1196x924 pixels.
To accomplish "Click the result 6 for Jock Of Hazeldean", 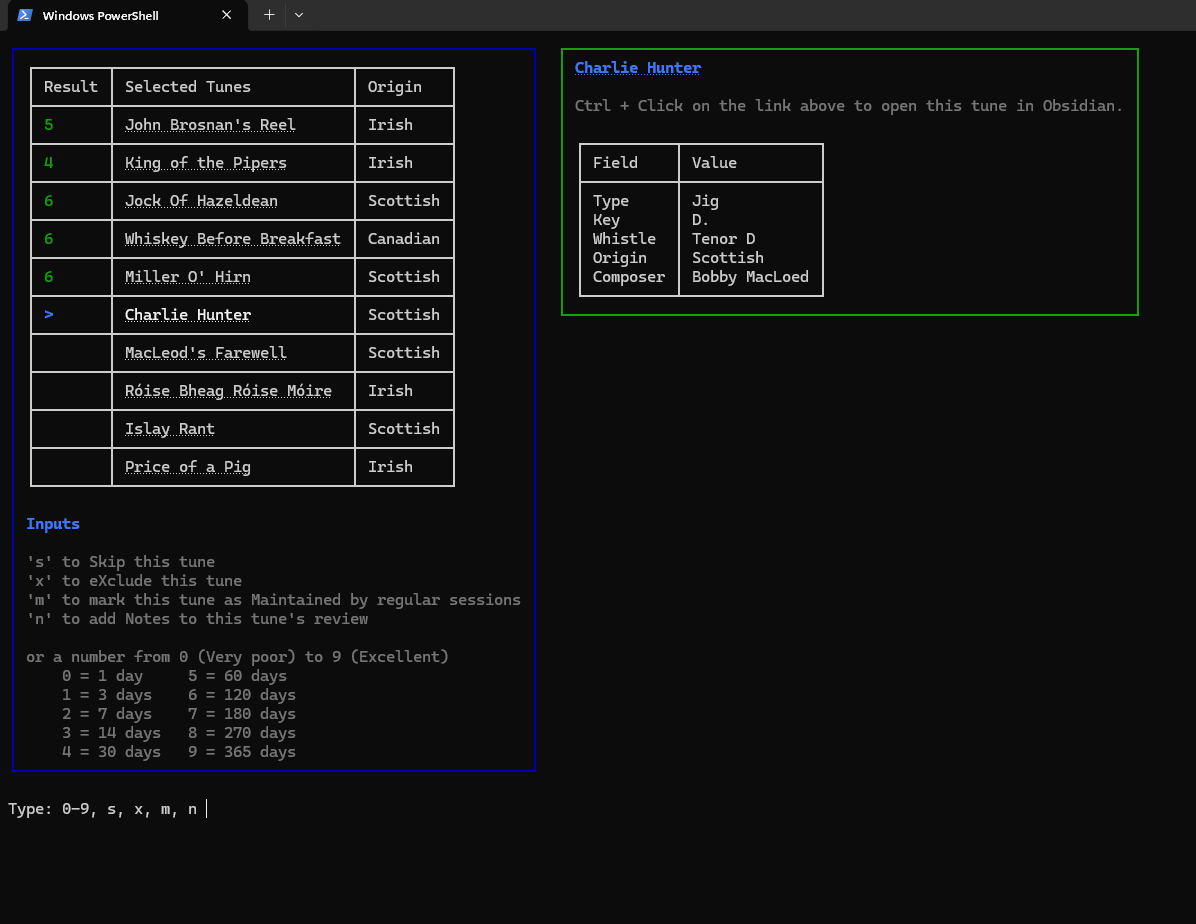I will (49, 201).
